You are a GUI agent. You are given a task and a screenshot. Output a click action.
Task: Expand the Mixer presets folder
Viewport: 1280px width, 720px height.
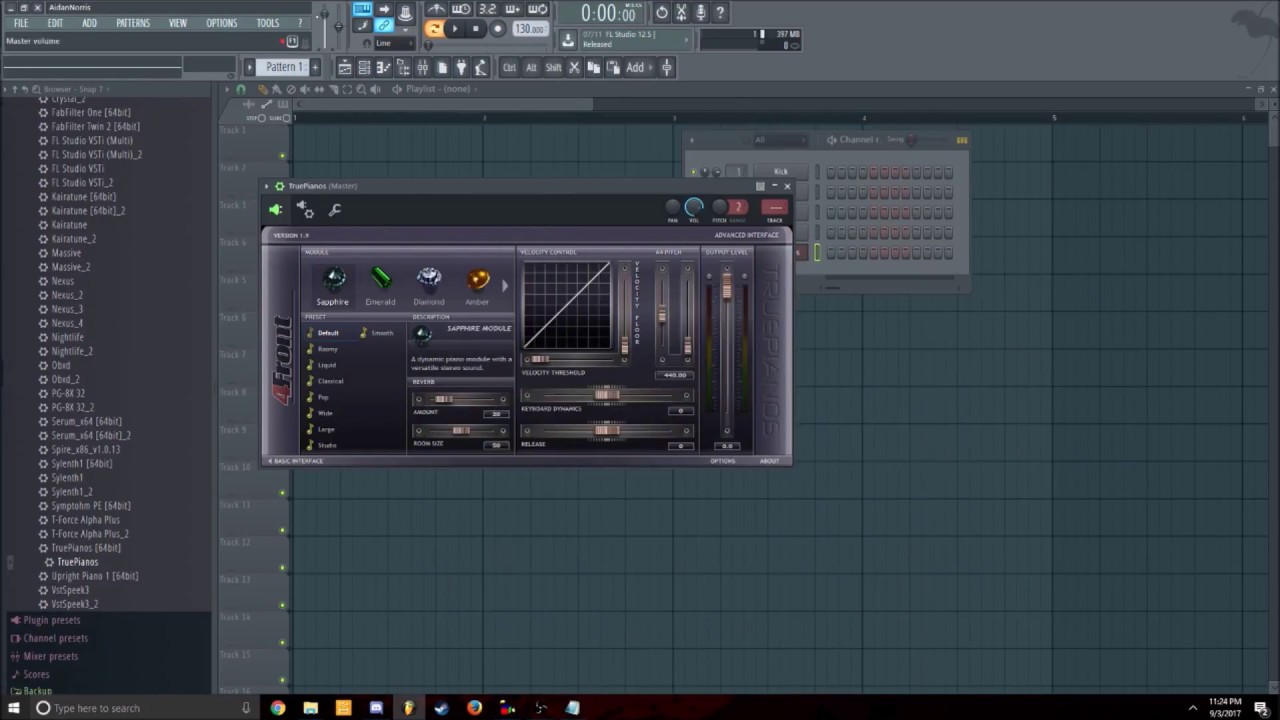click(50, 656)
